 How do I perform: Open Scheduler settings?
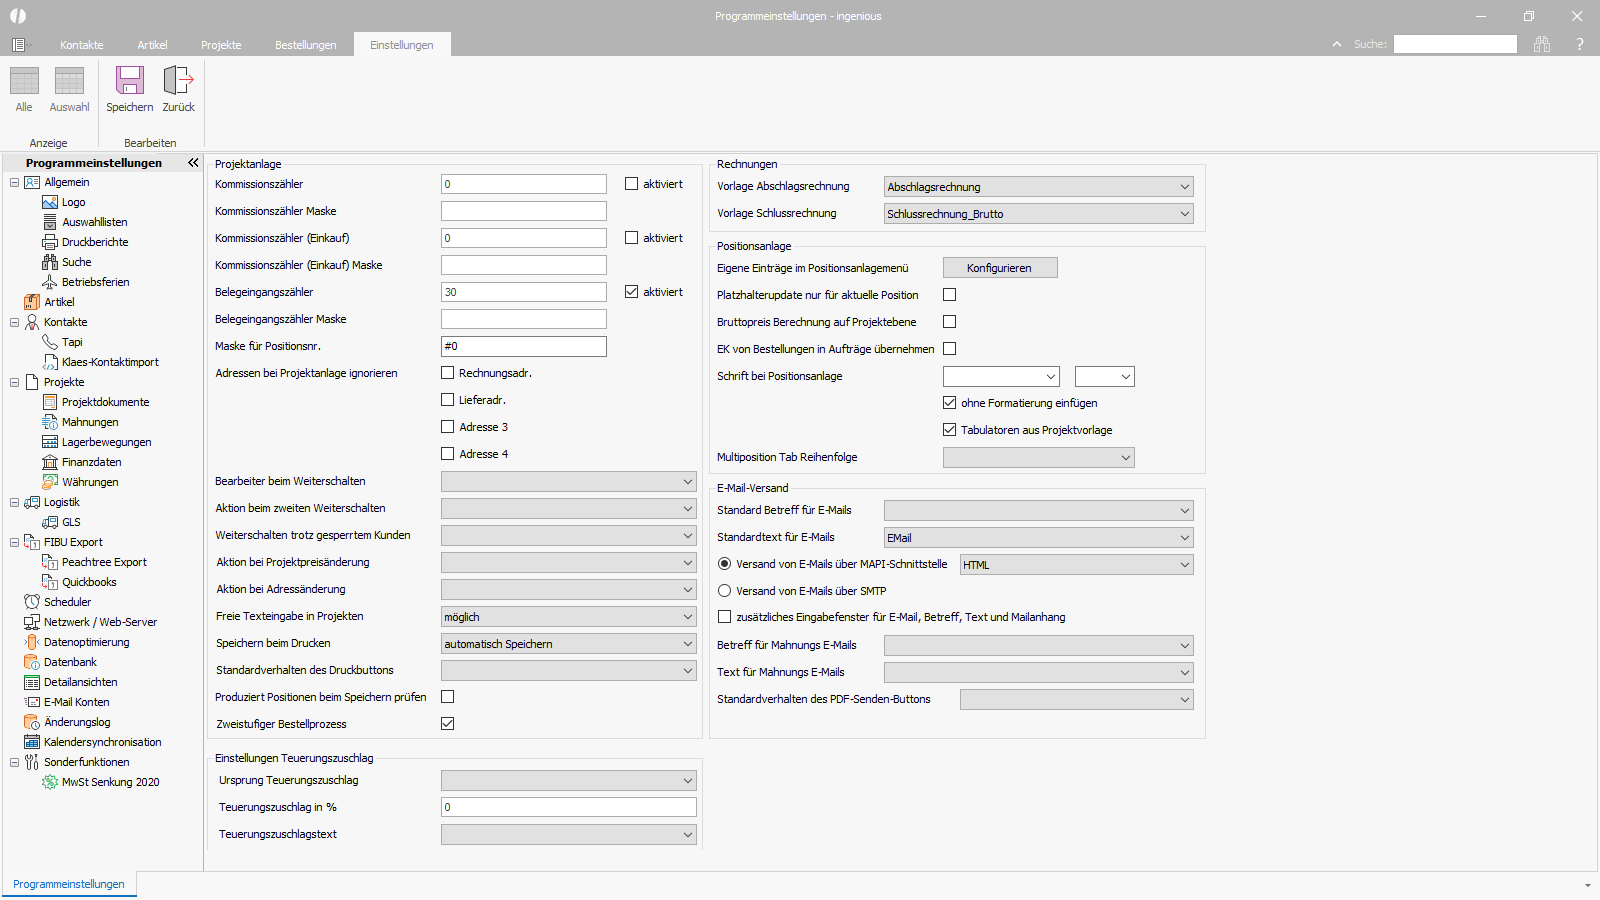point(67,602)
